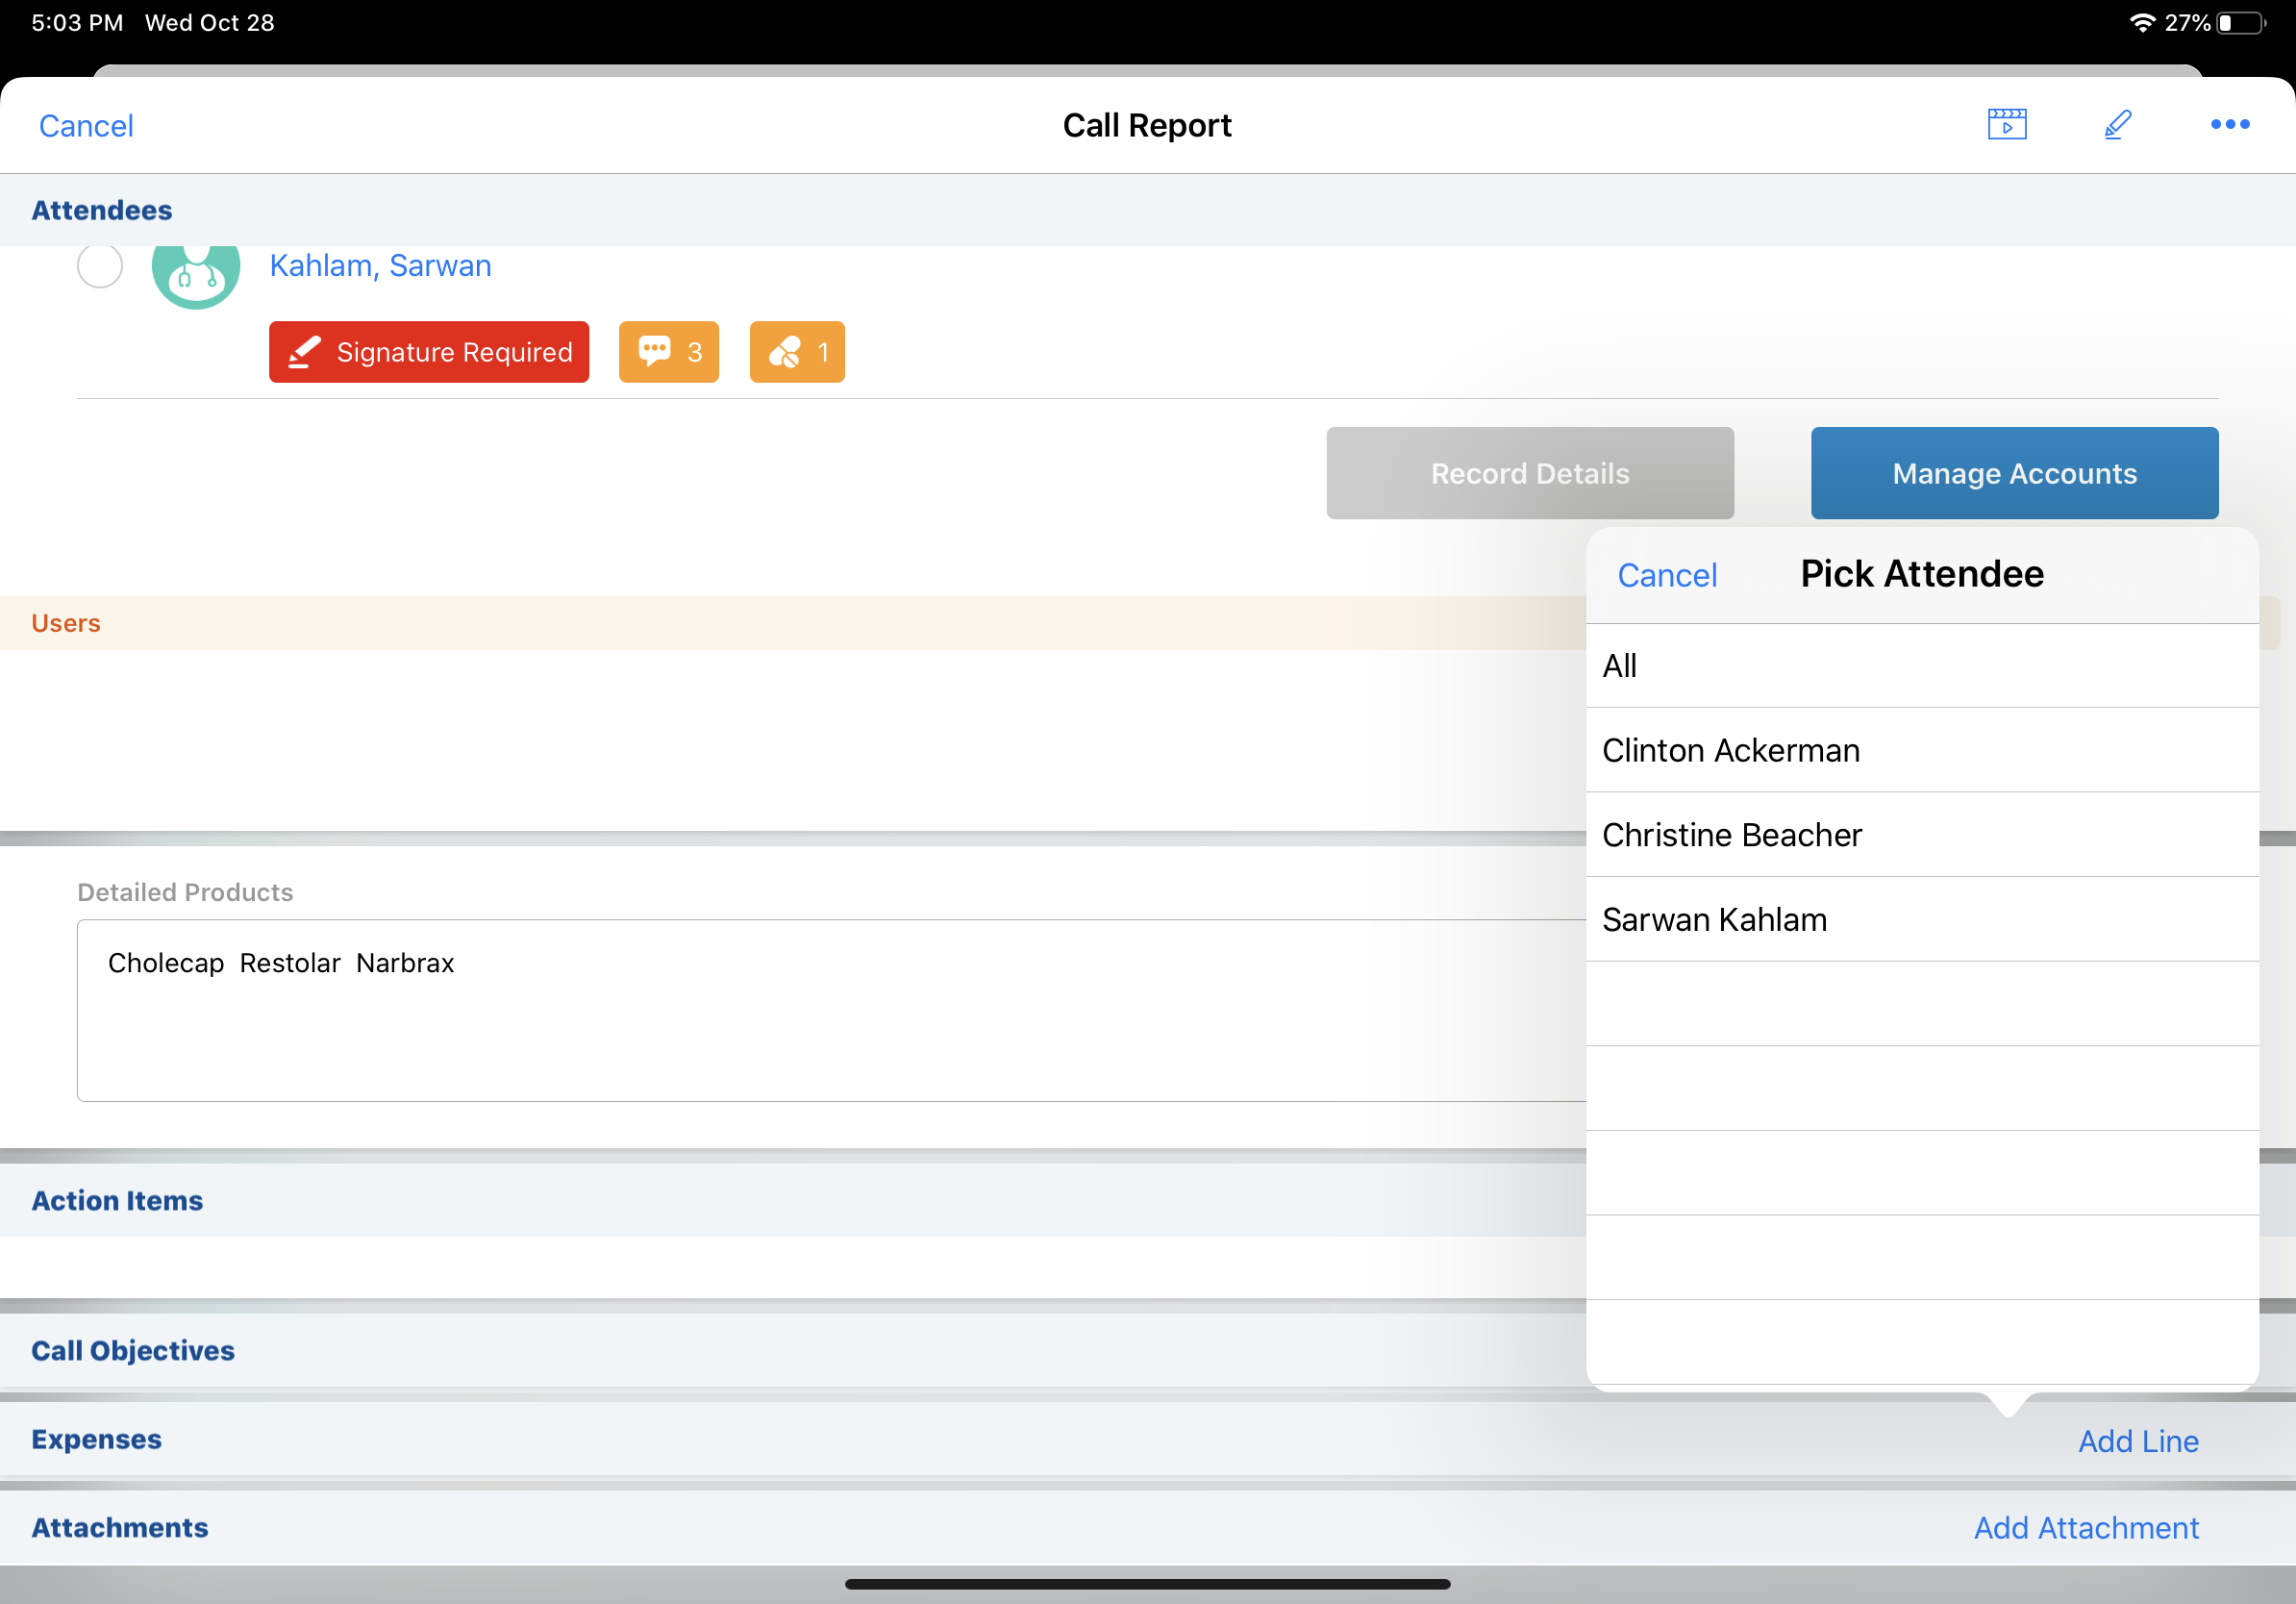Open the orange samples pill badge showing 1

point(797,352)
